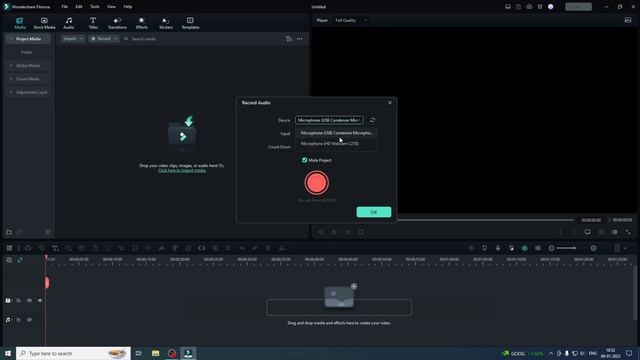Open File Explorer from the taskbar
The image size is (640, 360).
[156, 353]
